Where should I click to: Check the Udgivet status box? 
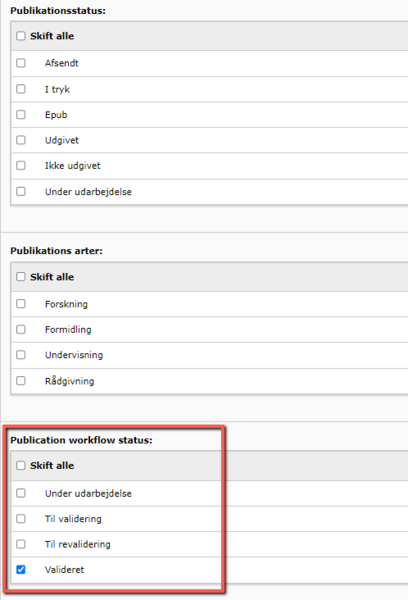coord(21,140)
